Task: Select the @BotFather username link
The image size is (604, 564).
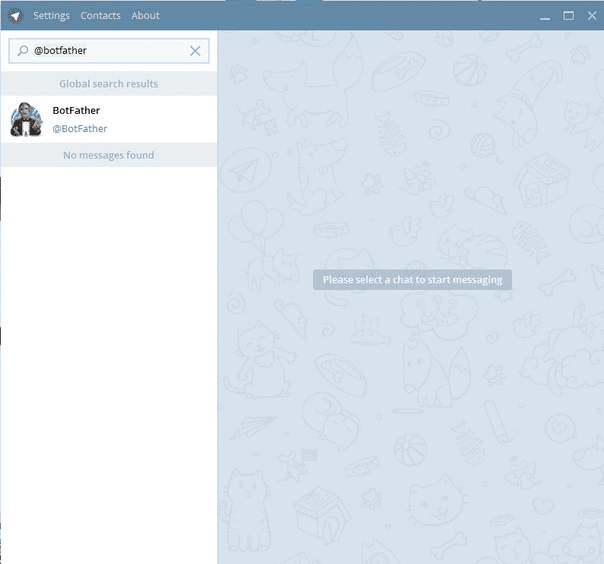Action: pos(79,129)
